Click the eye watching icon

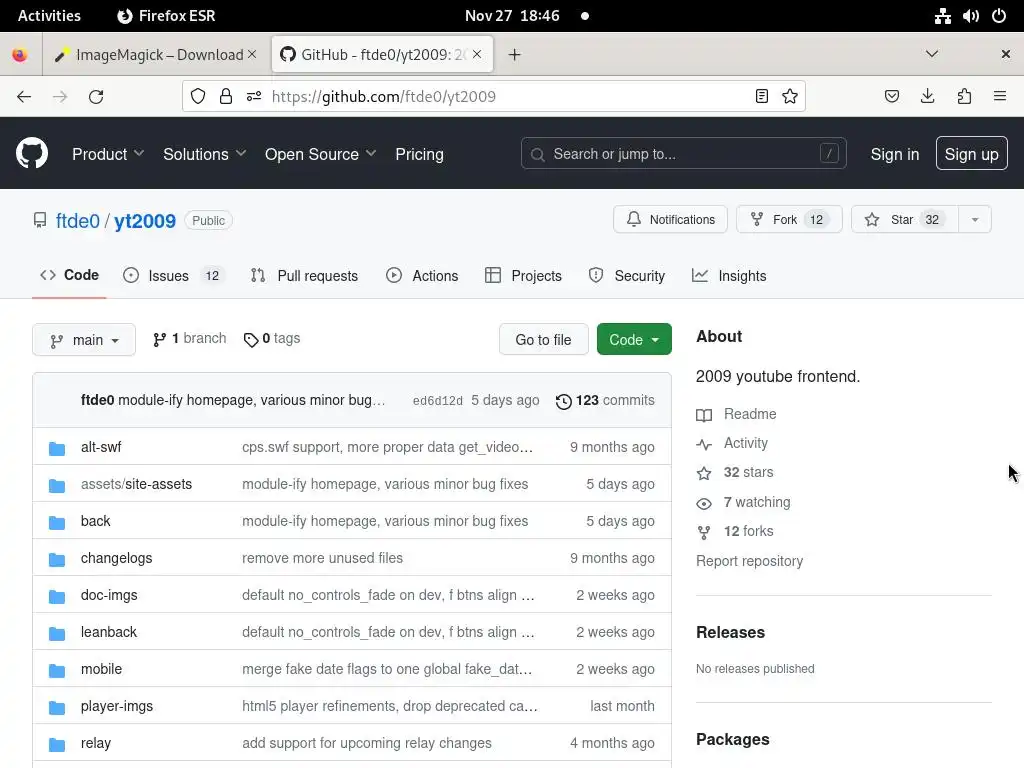(703, 503)
